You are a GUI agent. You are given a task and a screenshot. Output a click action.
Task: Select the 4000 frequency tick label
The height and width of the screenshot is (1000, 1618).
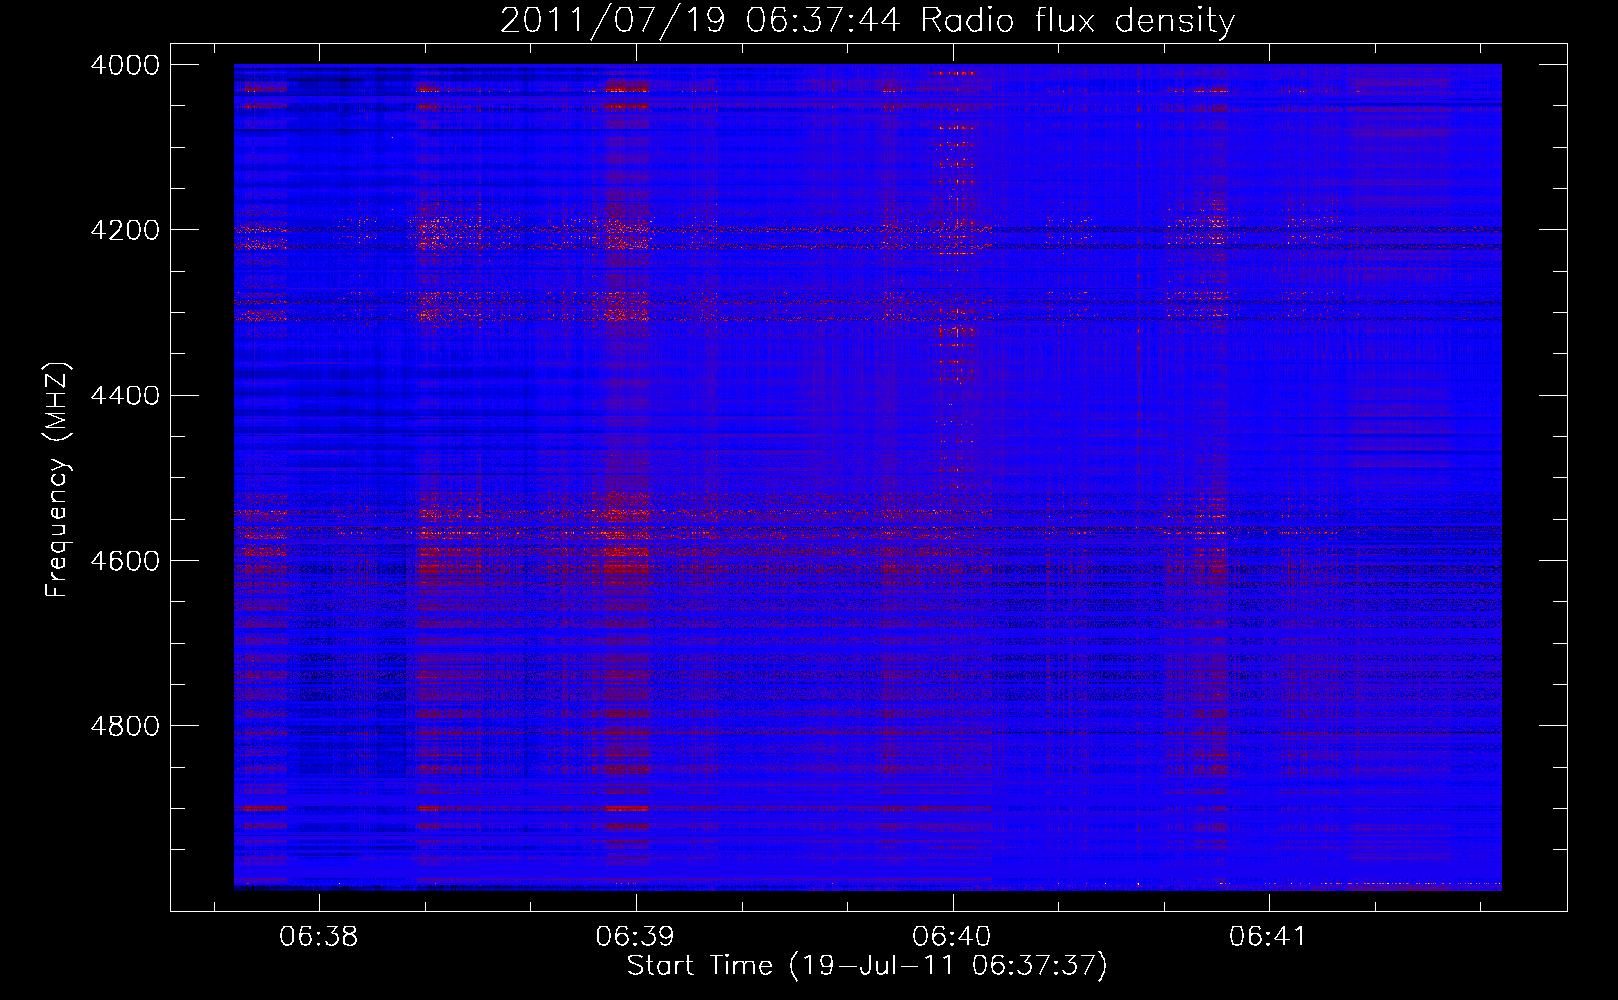(x=125, y=65)
